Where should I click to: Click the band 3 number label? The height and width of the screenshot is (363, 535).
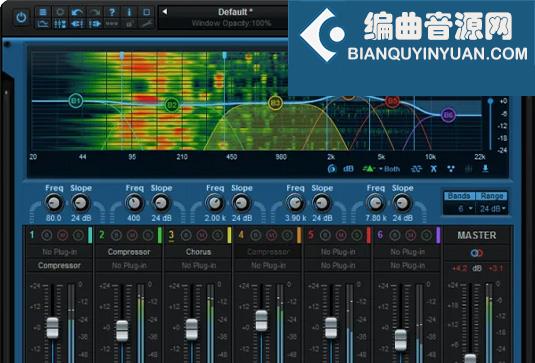pyautogui.click(x=171, y=235)
